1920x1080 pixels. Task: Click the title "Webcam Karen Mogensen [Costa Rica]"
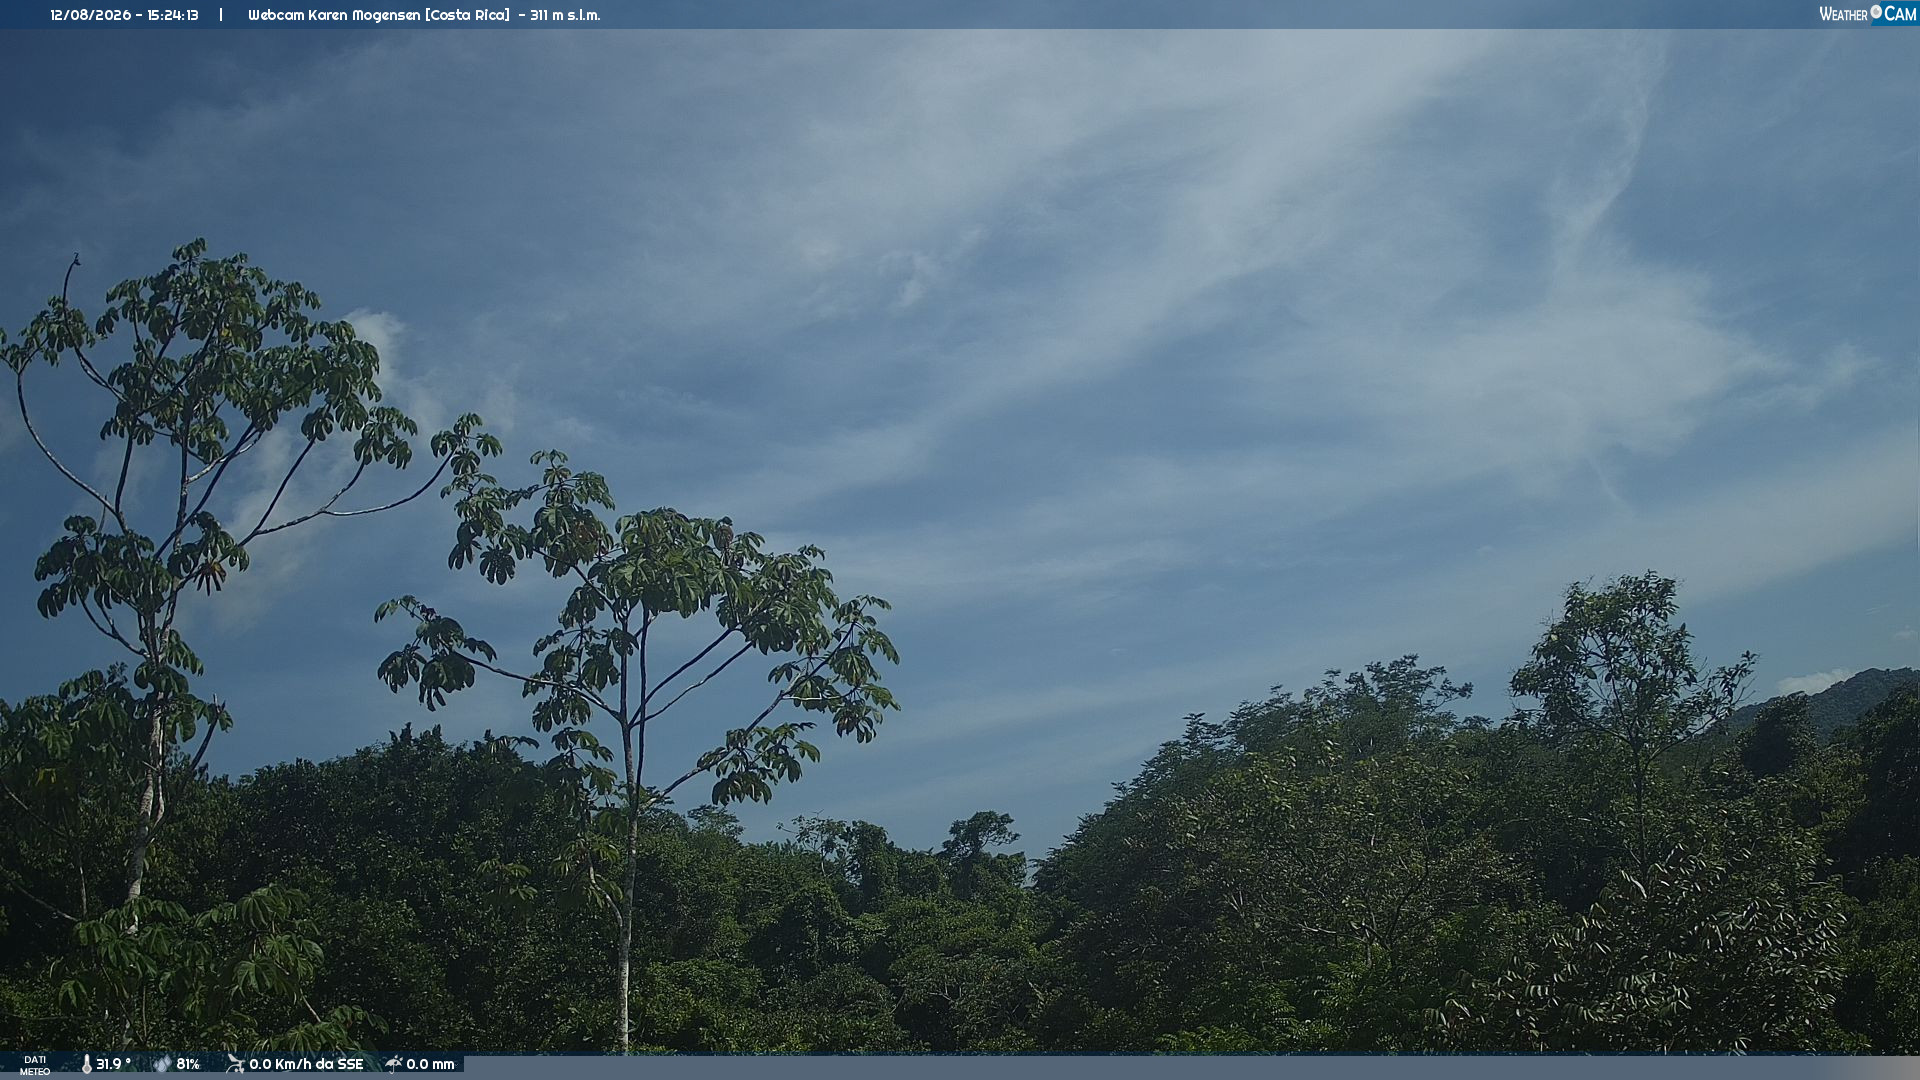379,15
